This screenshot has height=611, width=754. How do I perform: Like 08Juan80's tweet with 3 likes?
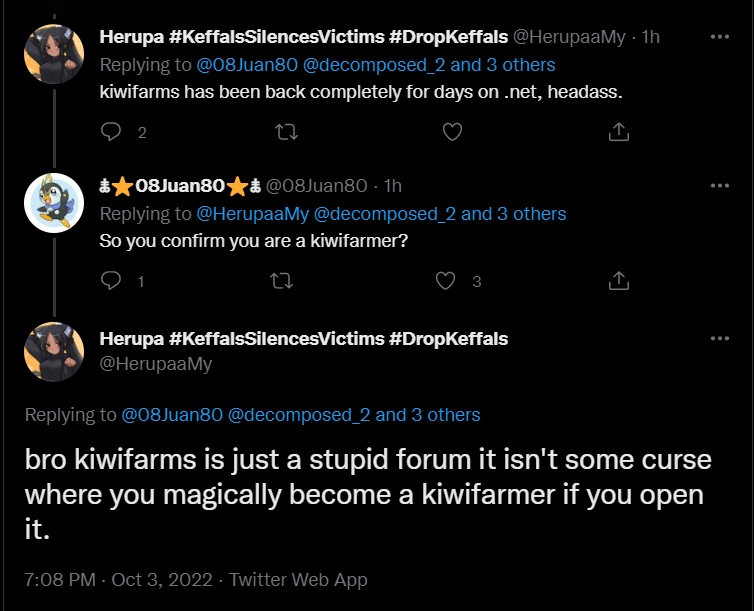[x=447, y=281]
